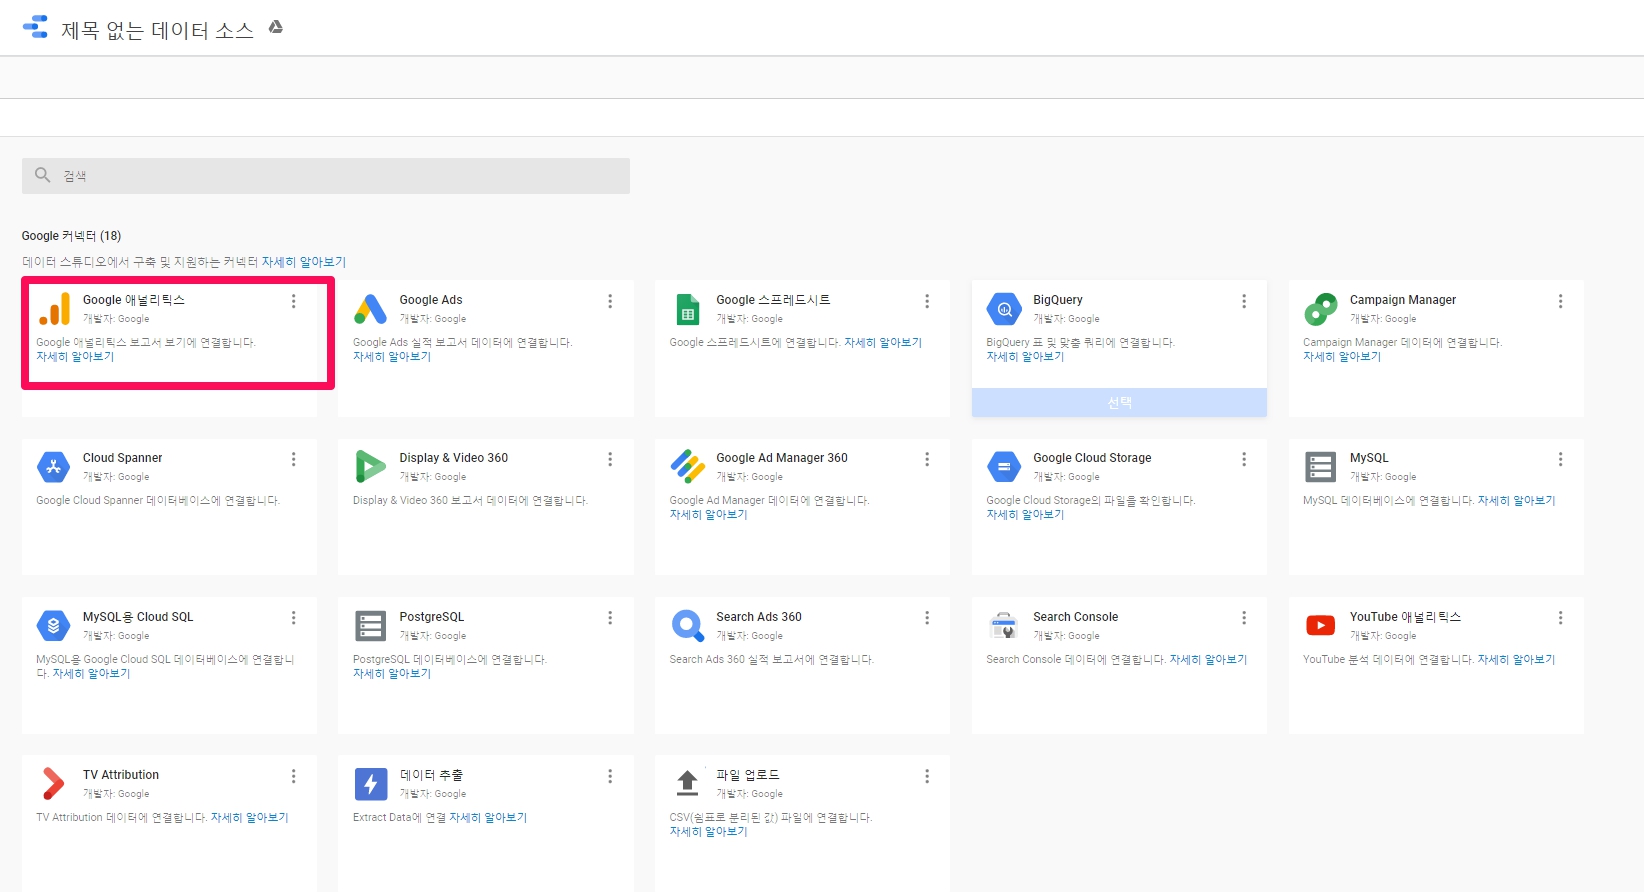
Task: Open more options for Google 애널리틱스 card
Action: [x=293, y=301]
